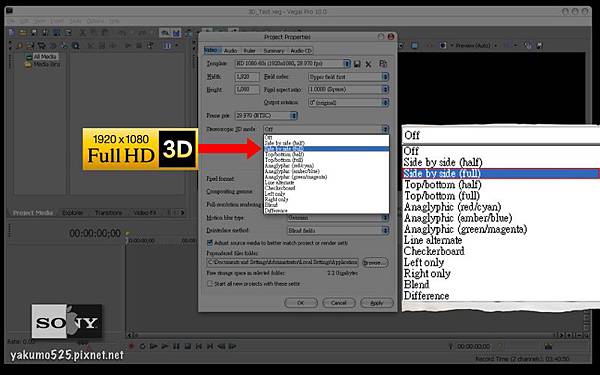The image size is (600, 375).
Task: Click the New project icon in main toolbar
Action: 11,33
